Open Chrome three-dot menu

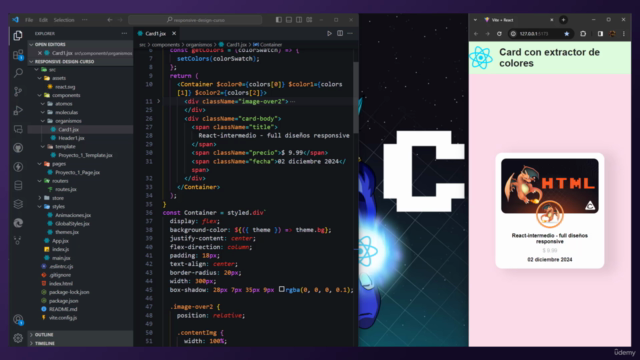click(624, 34)
